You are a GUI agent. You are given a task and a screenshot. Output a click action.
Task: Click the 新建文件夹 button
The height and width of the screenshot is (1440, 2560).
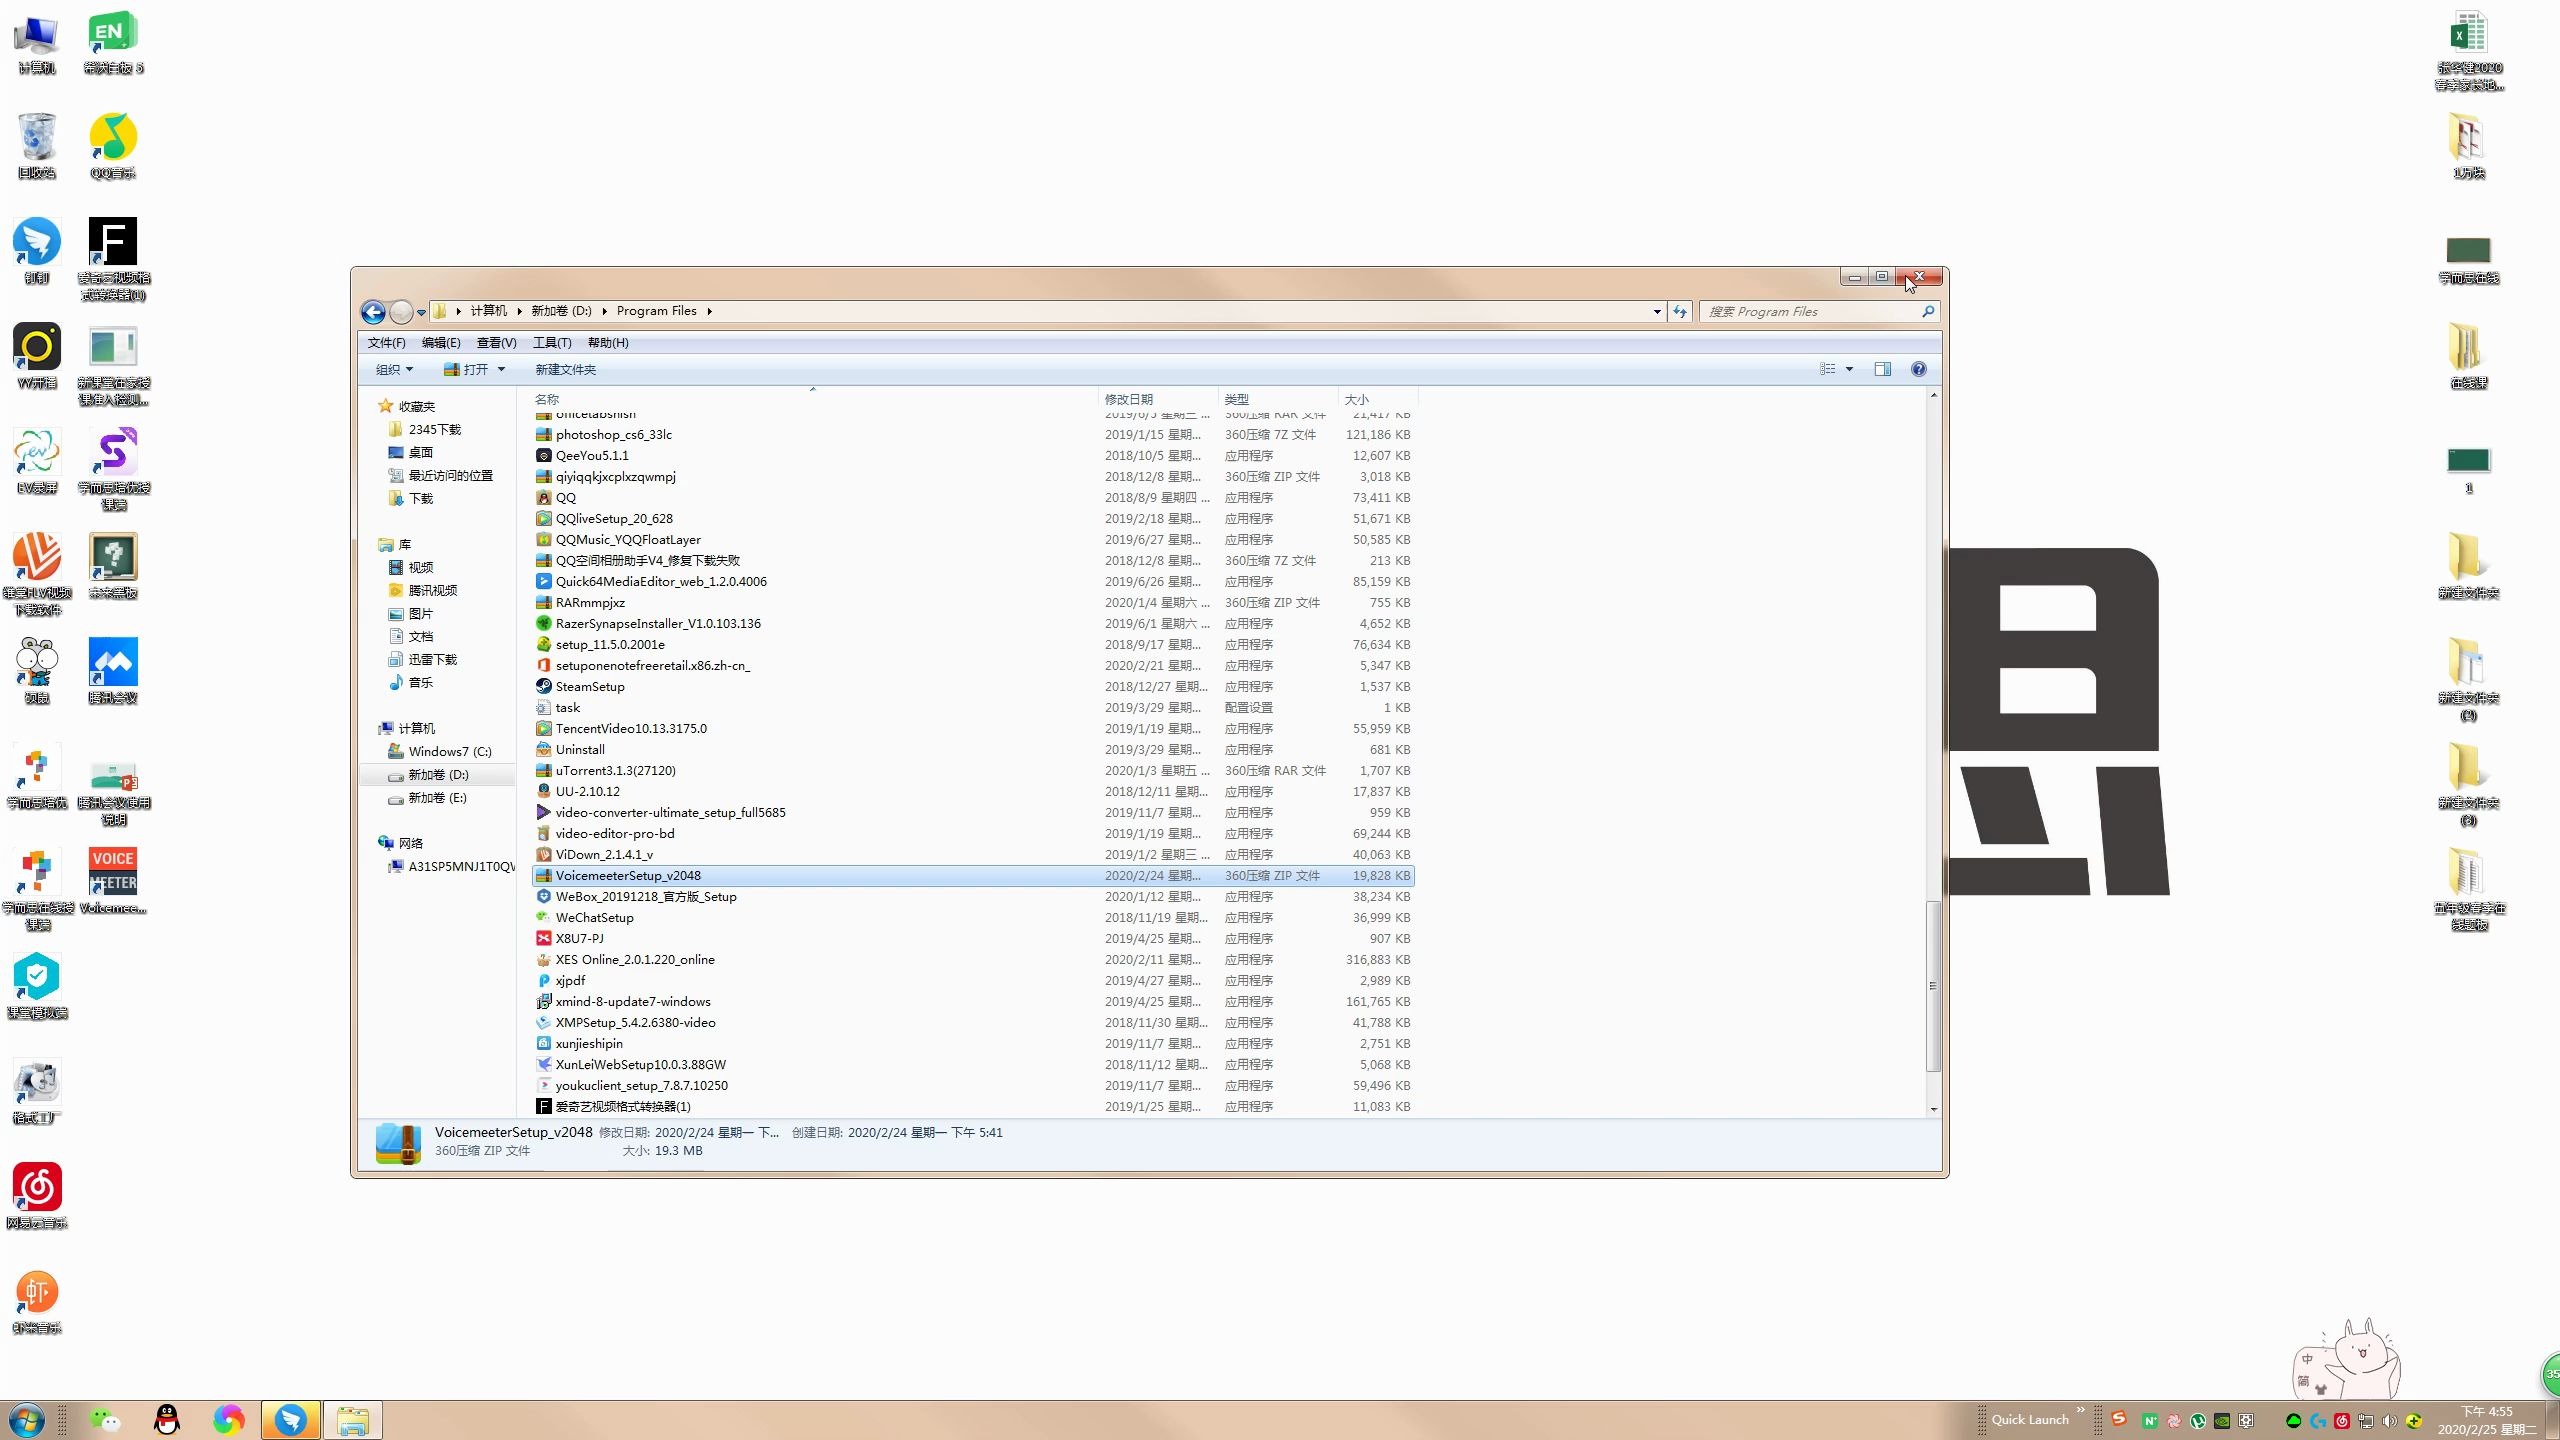[x=565, y=370]
